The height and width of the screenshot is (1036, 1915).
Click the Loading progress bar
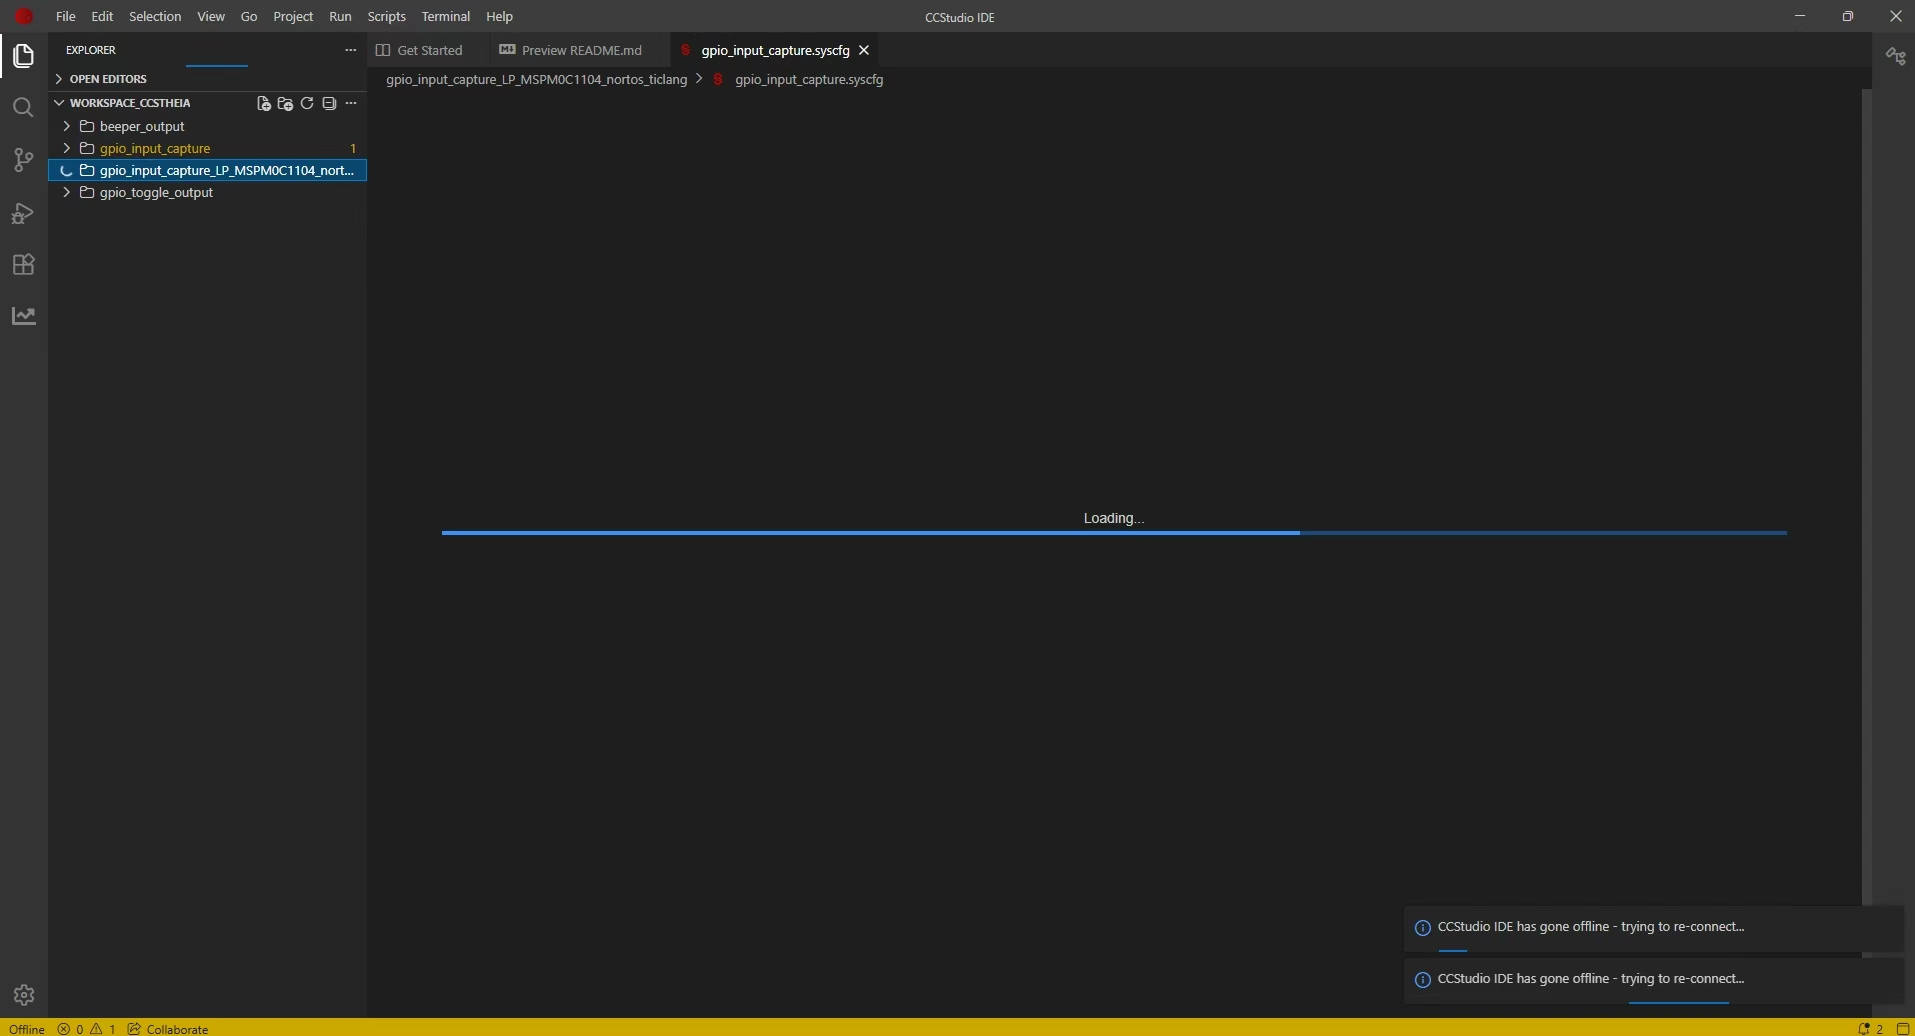(1114, 533)
